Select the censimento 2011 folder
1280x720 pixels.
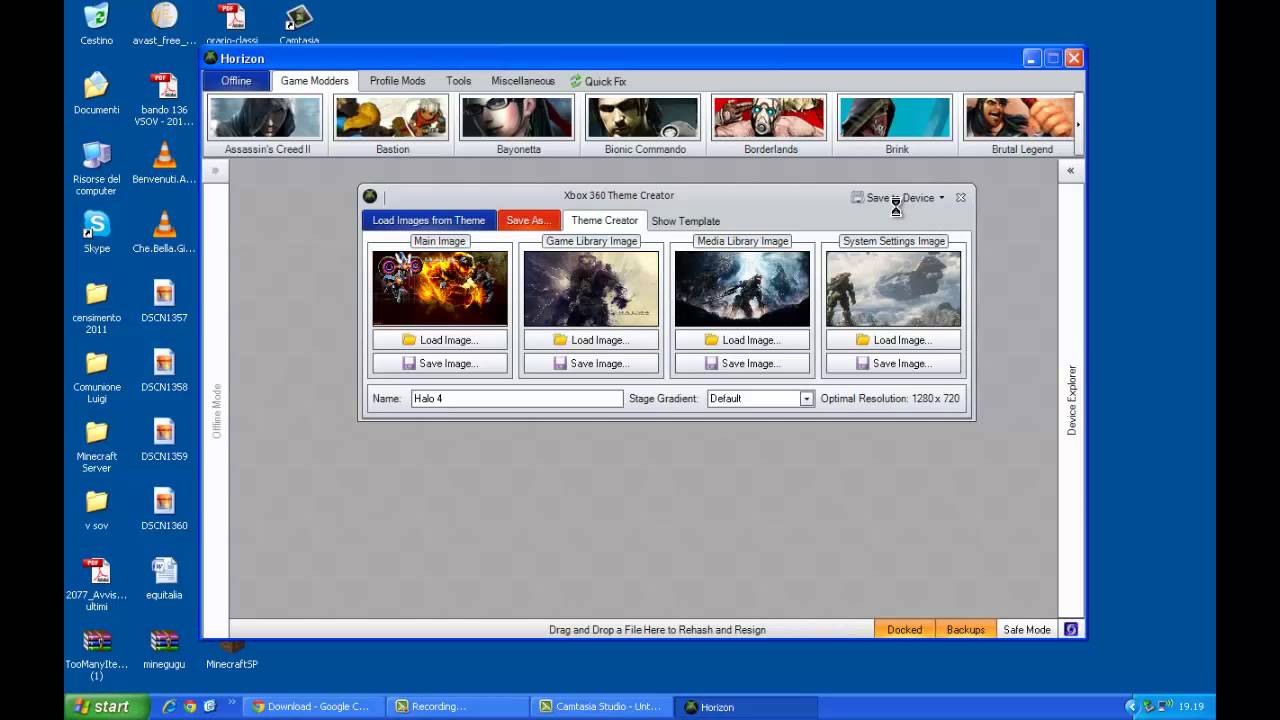coord(96,306)
